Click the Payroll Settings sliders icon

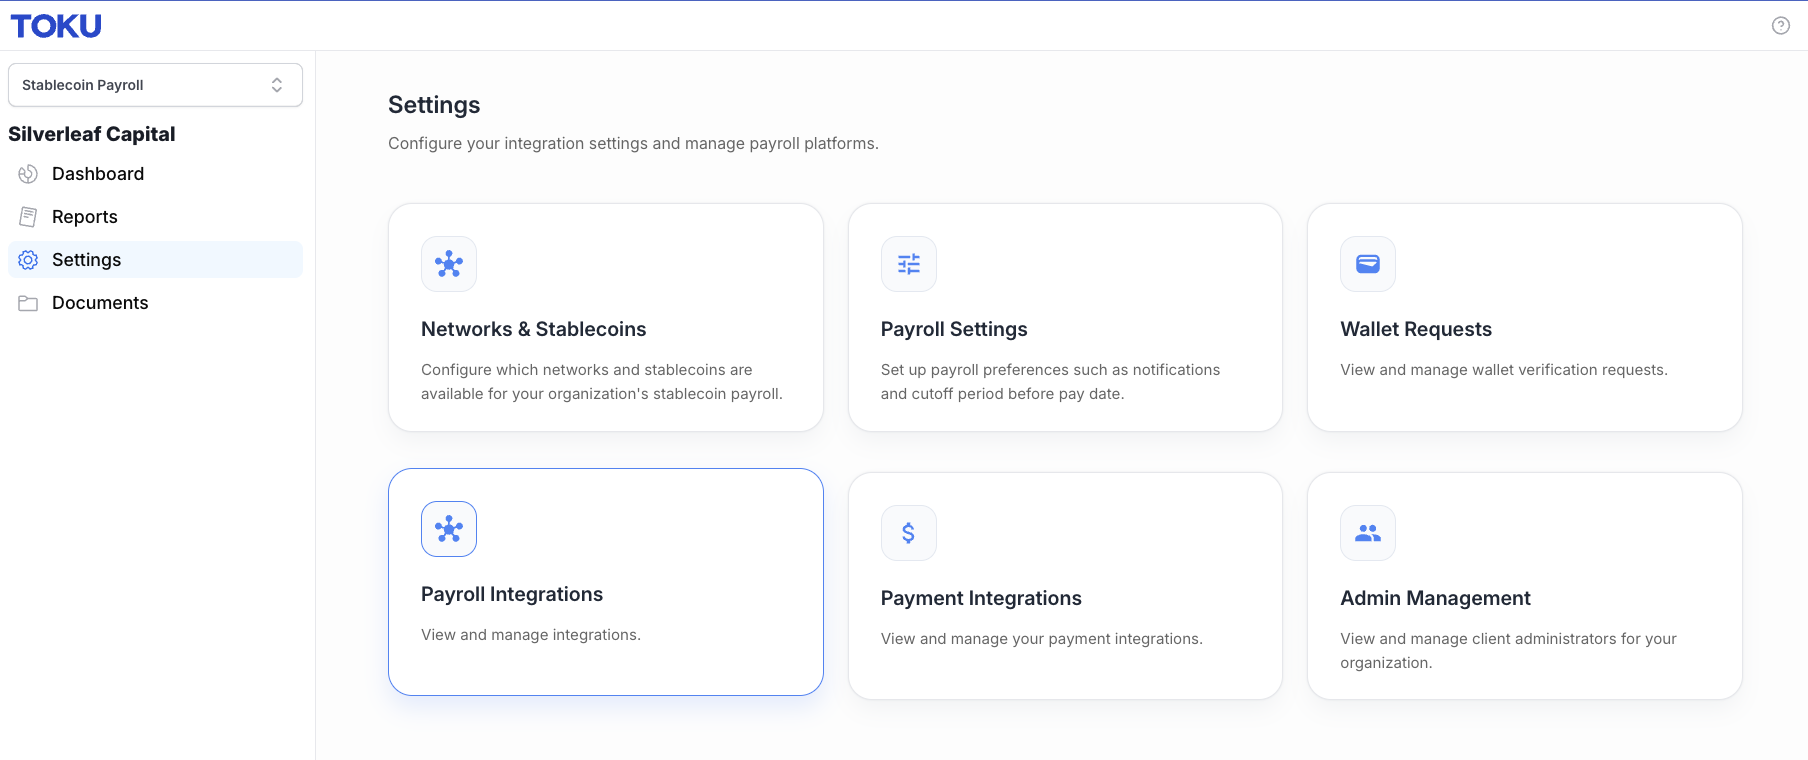click(909, 264)
